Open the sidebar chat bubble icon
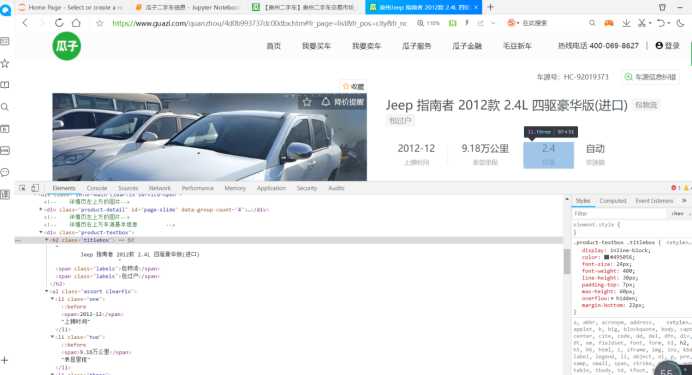The image size is (692, 375). pos(5,172)
